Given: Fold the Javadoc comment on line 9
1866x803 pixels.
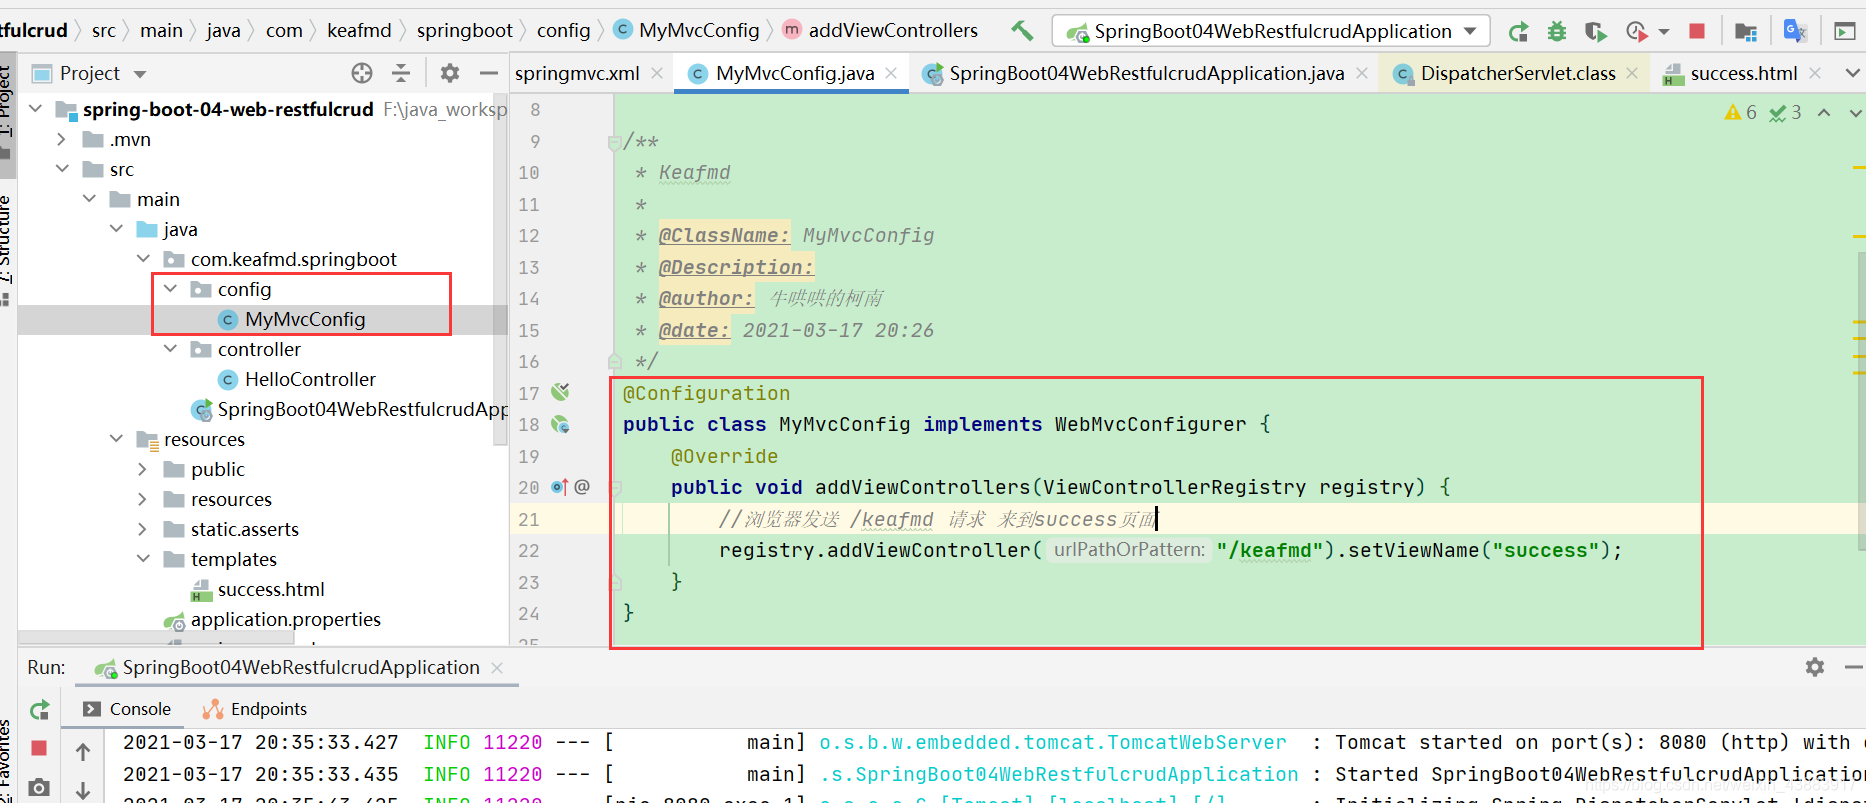Looking at the screenshot, I should click(615, 142).
